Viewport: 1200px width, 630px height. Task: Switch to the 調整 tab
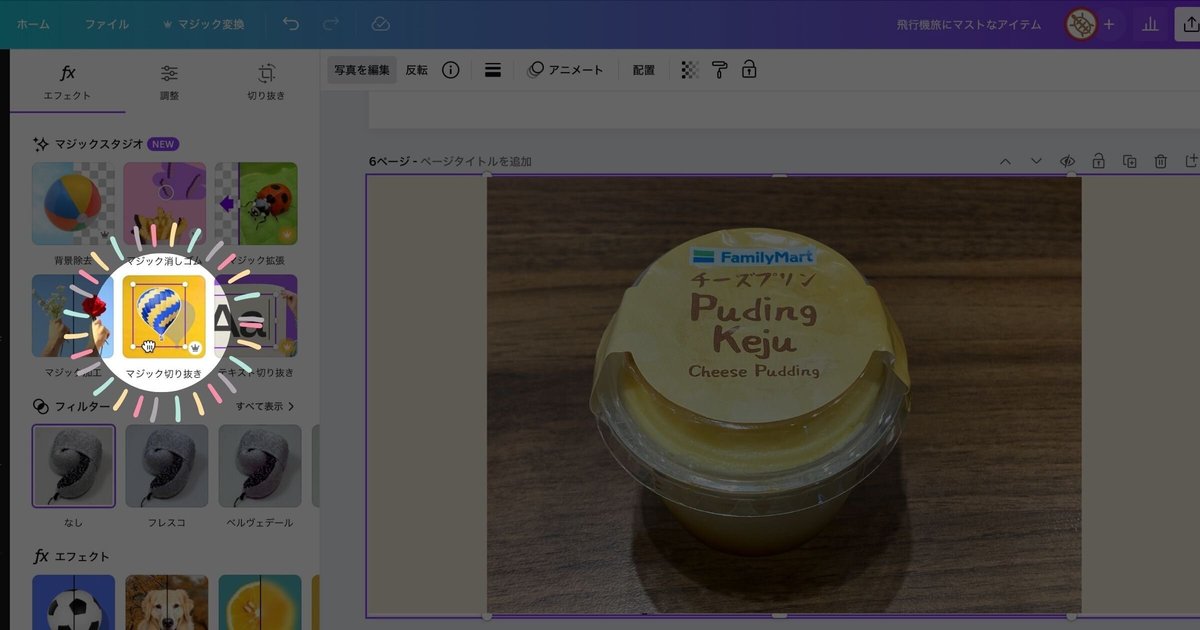[169, 82]
